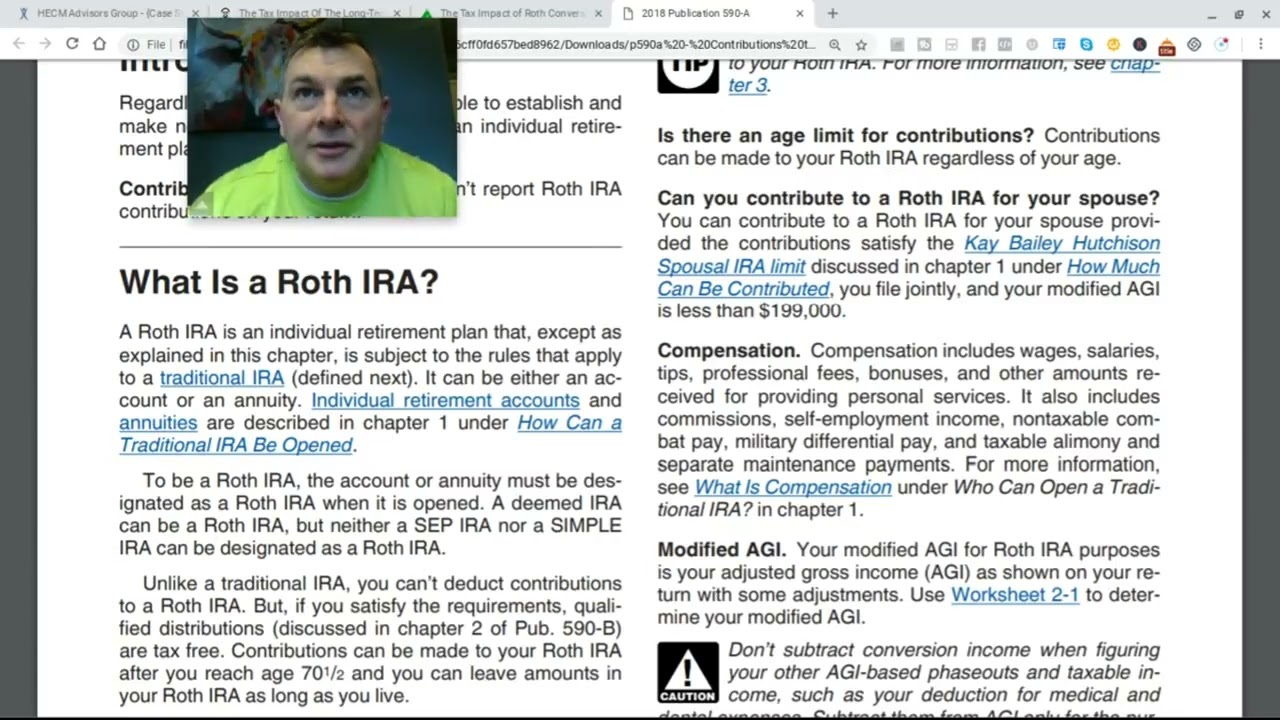
Task: Open the browser home page
Action: [x=99, y=44]
